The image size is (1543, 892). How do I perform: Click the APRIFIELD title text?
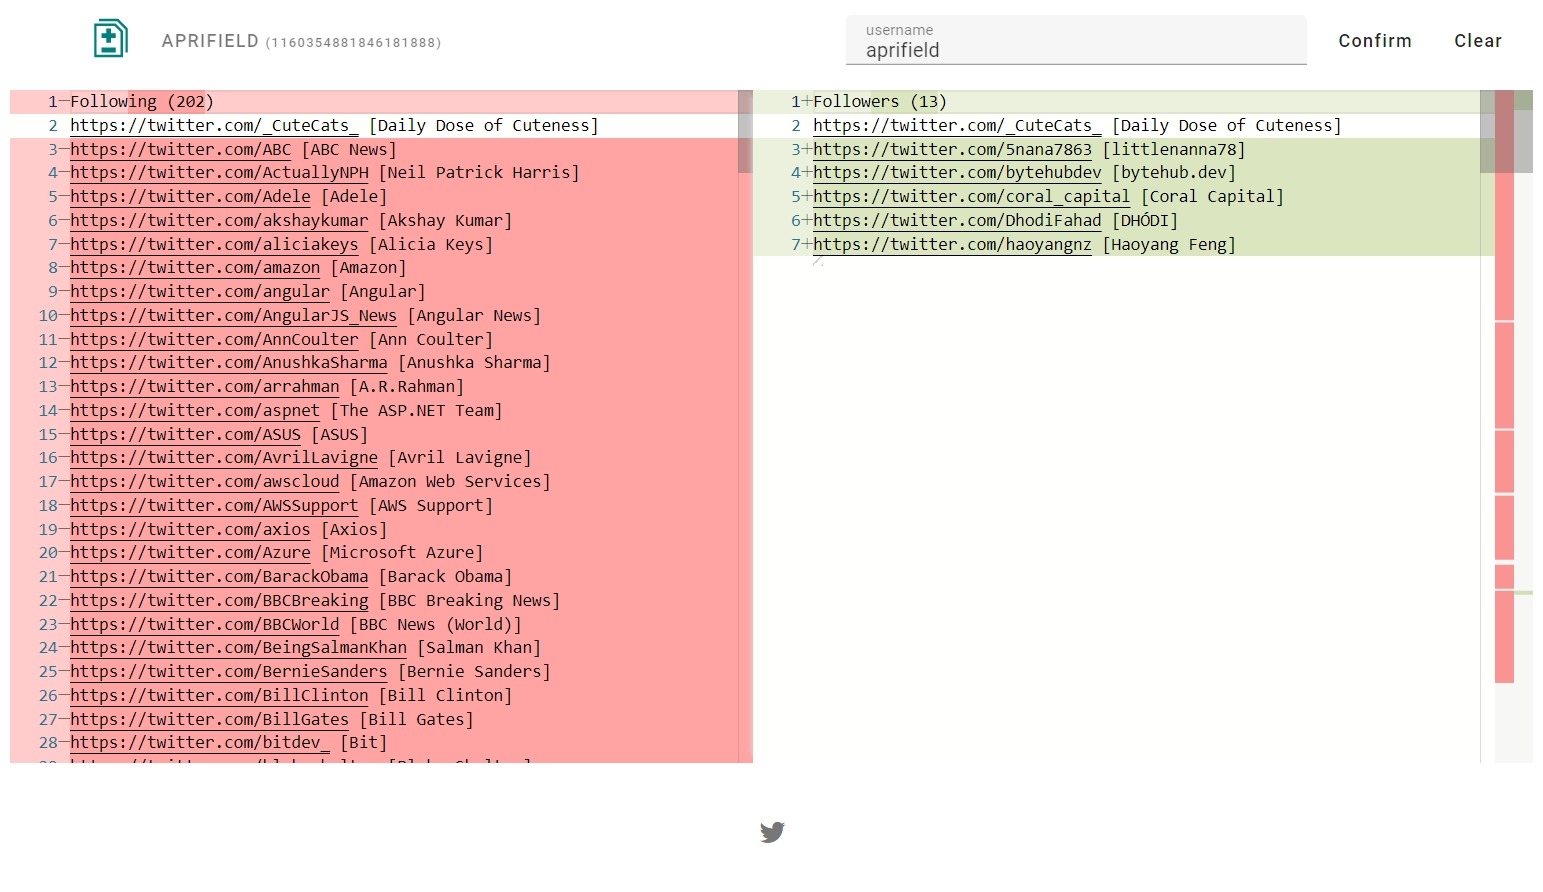(x=210, y=41)
